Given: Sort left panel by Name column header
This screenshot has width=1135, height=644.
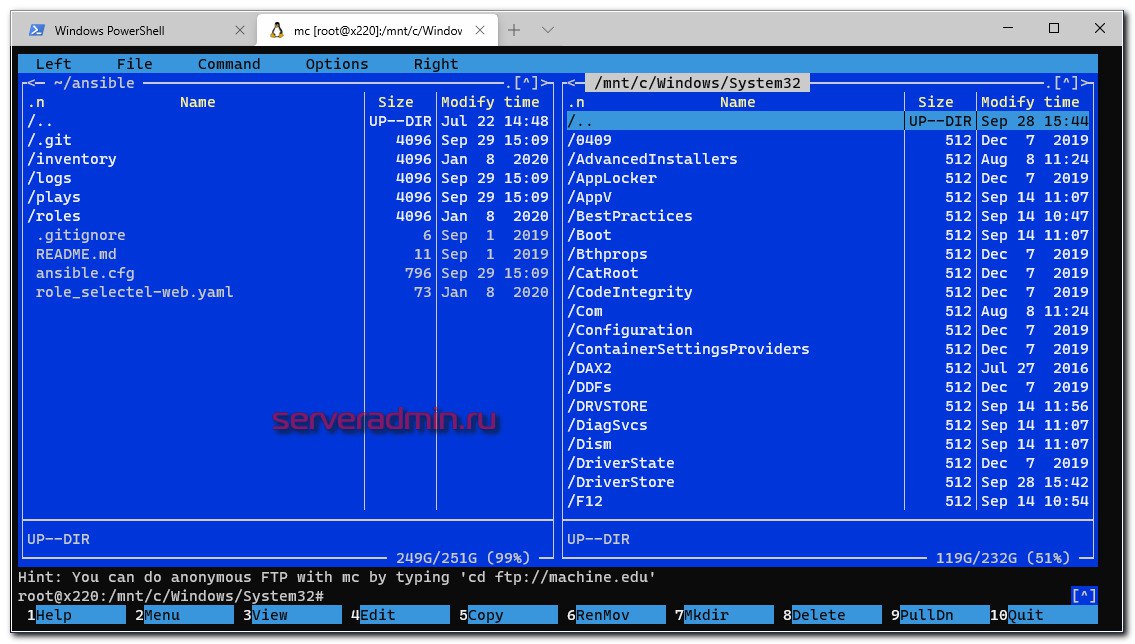Looking at the screenshot, I should pos(198,102).
